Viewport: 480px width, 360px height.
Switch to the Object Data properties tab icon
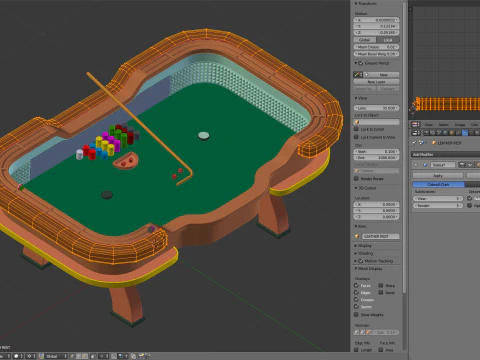[471, 133]
